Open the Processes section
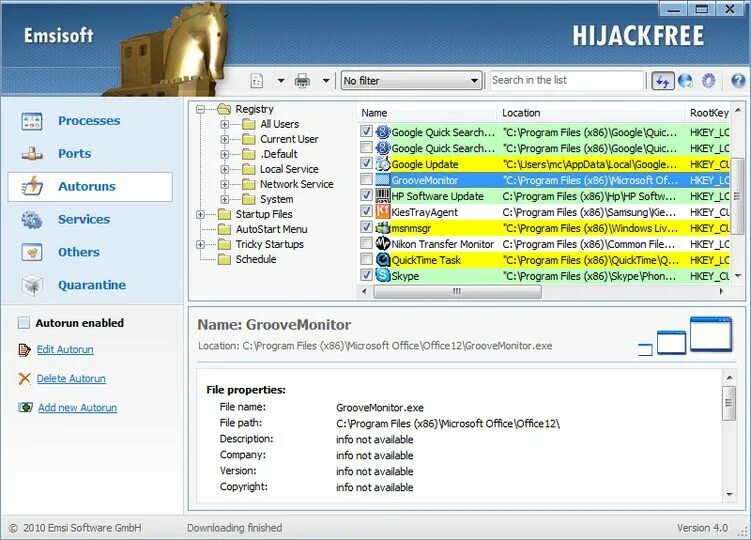 pyautogui.click(x=89, y=121)
